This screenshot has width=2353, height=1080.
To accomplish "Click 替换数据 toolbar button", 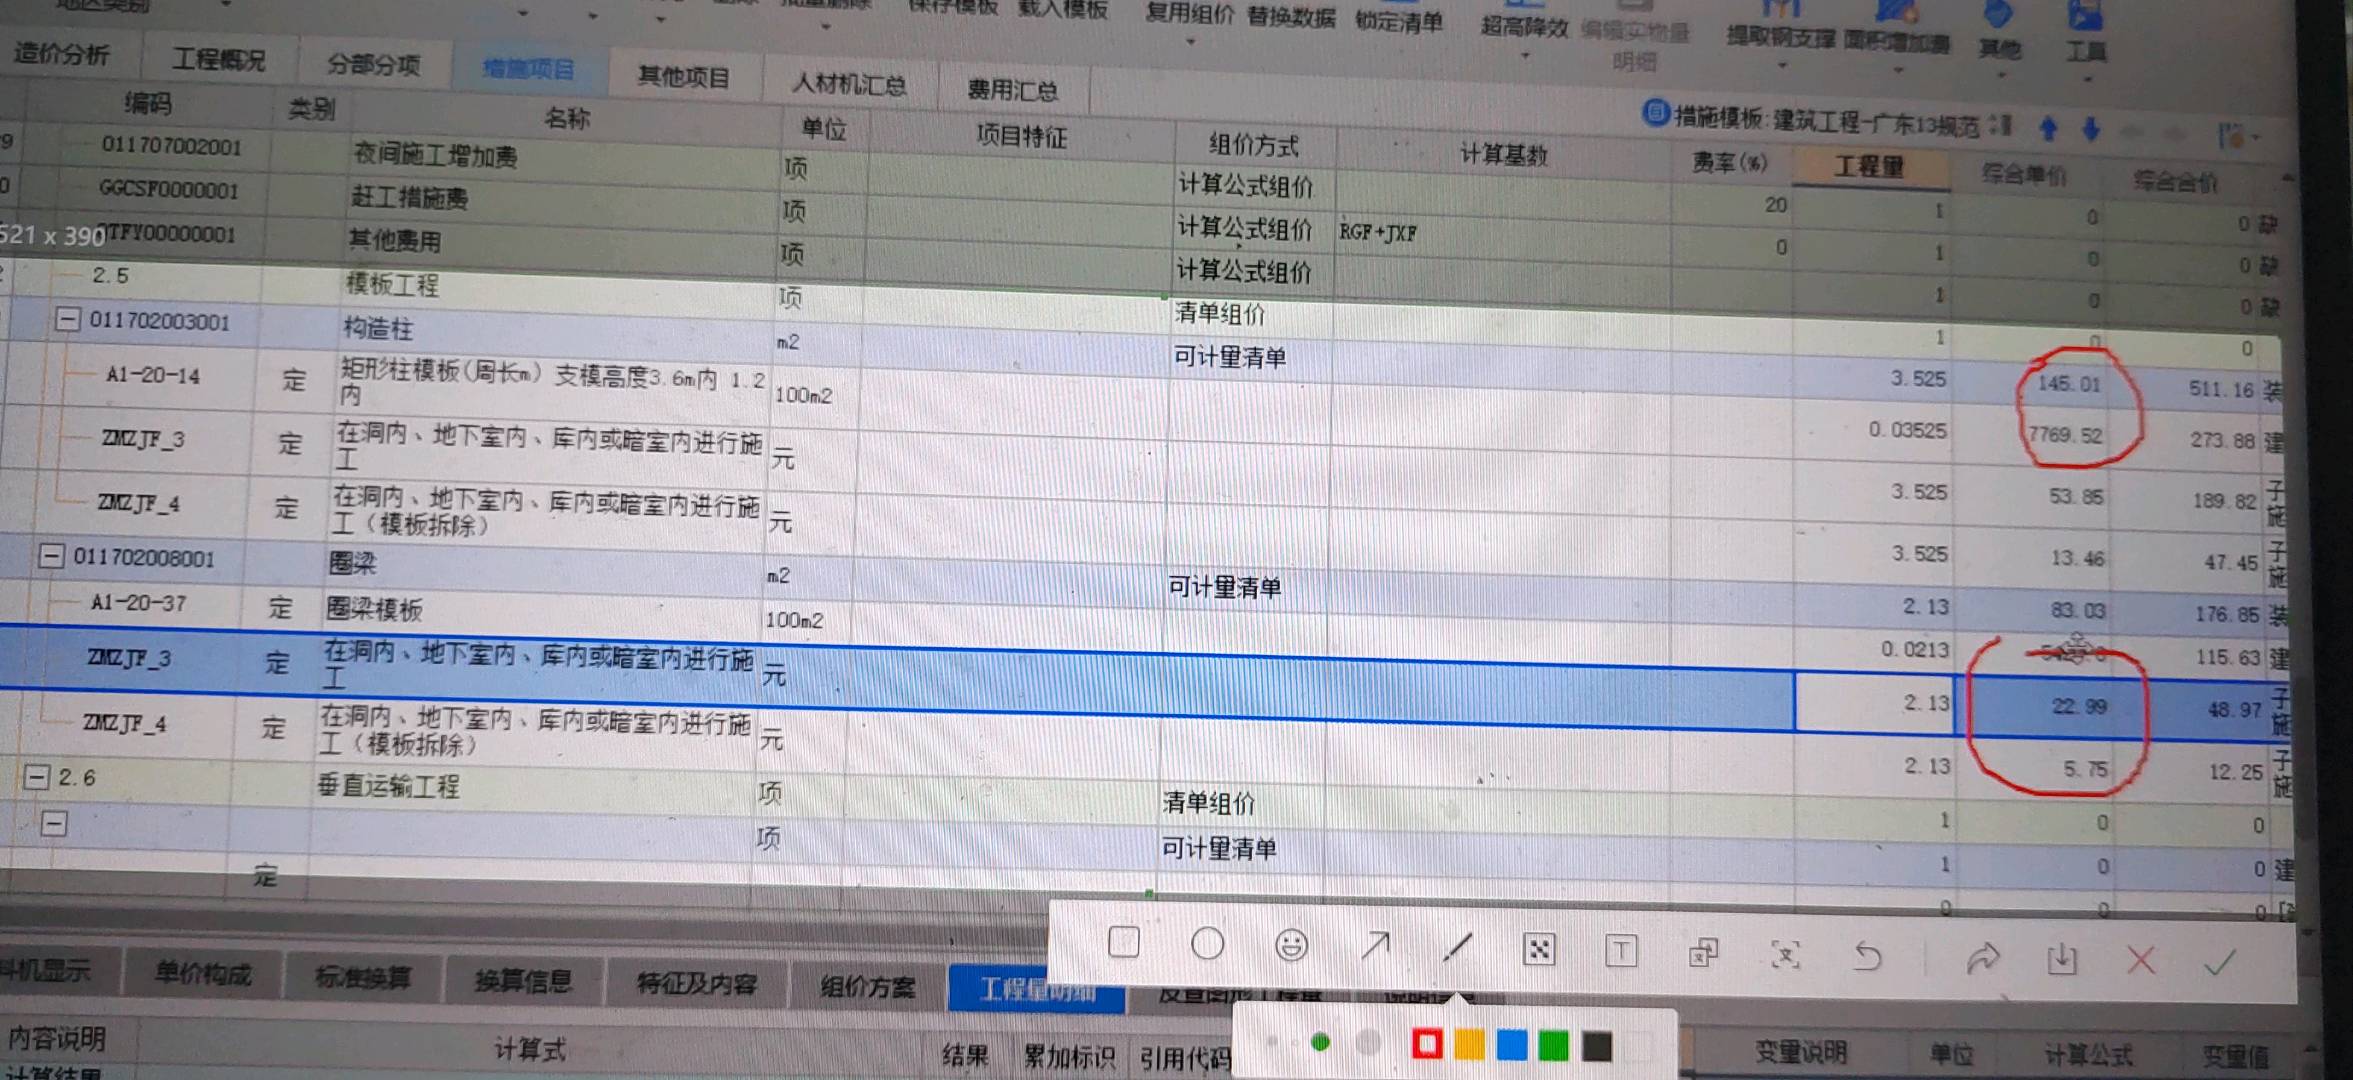I will click(x=1291, y=17).
